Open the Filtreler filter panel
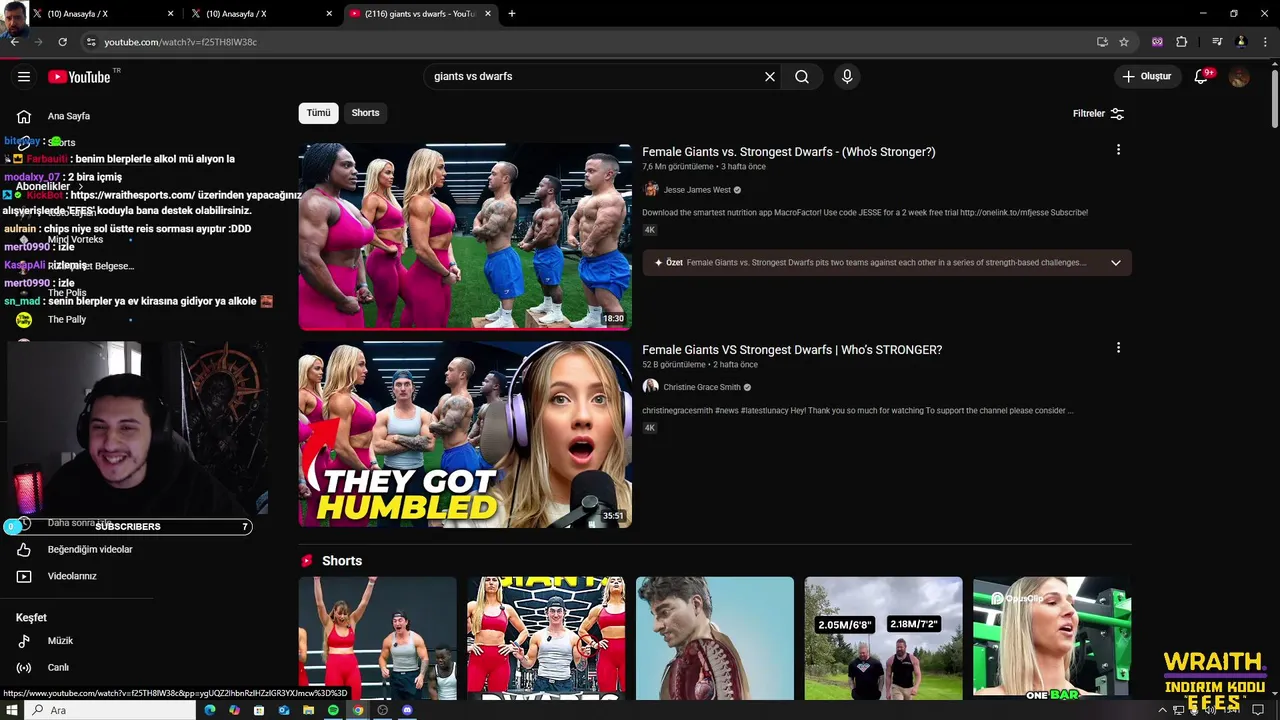This screenshot has width=1280, height=720. 1098,114
